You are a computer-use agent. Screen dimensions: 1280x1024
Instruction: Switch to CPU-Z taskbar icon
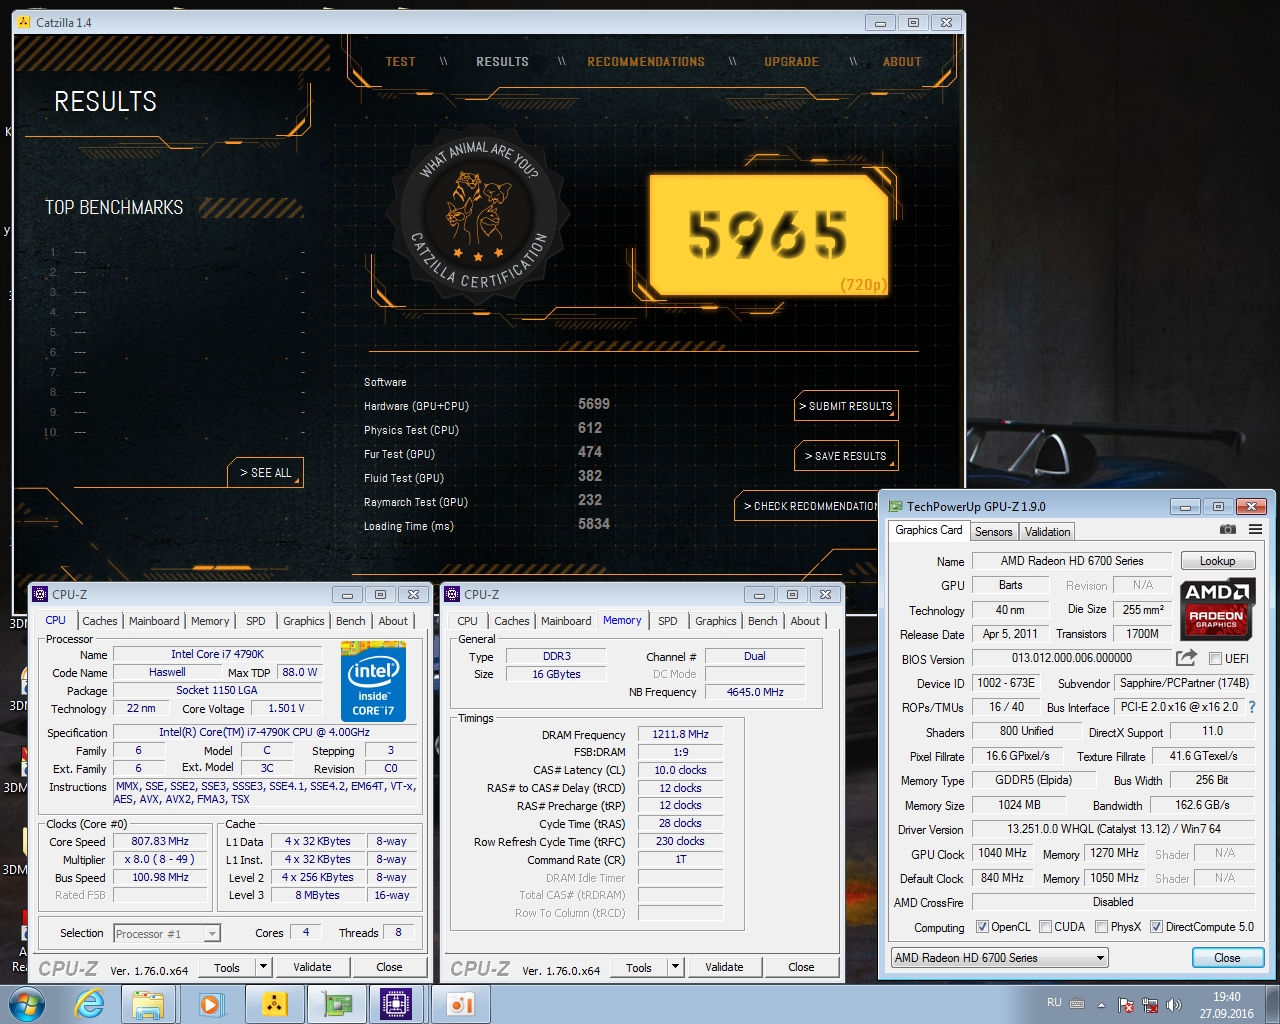pyautogui.click(x=396, y=1004)
